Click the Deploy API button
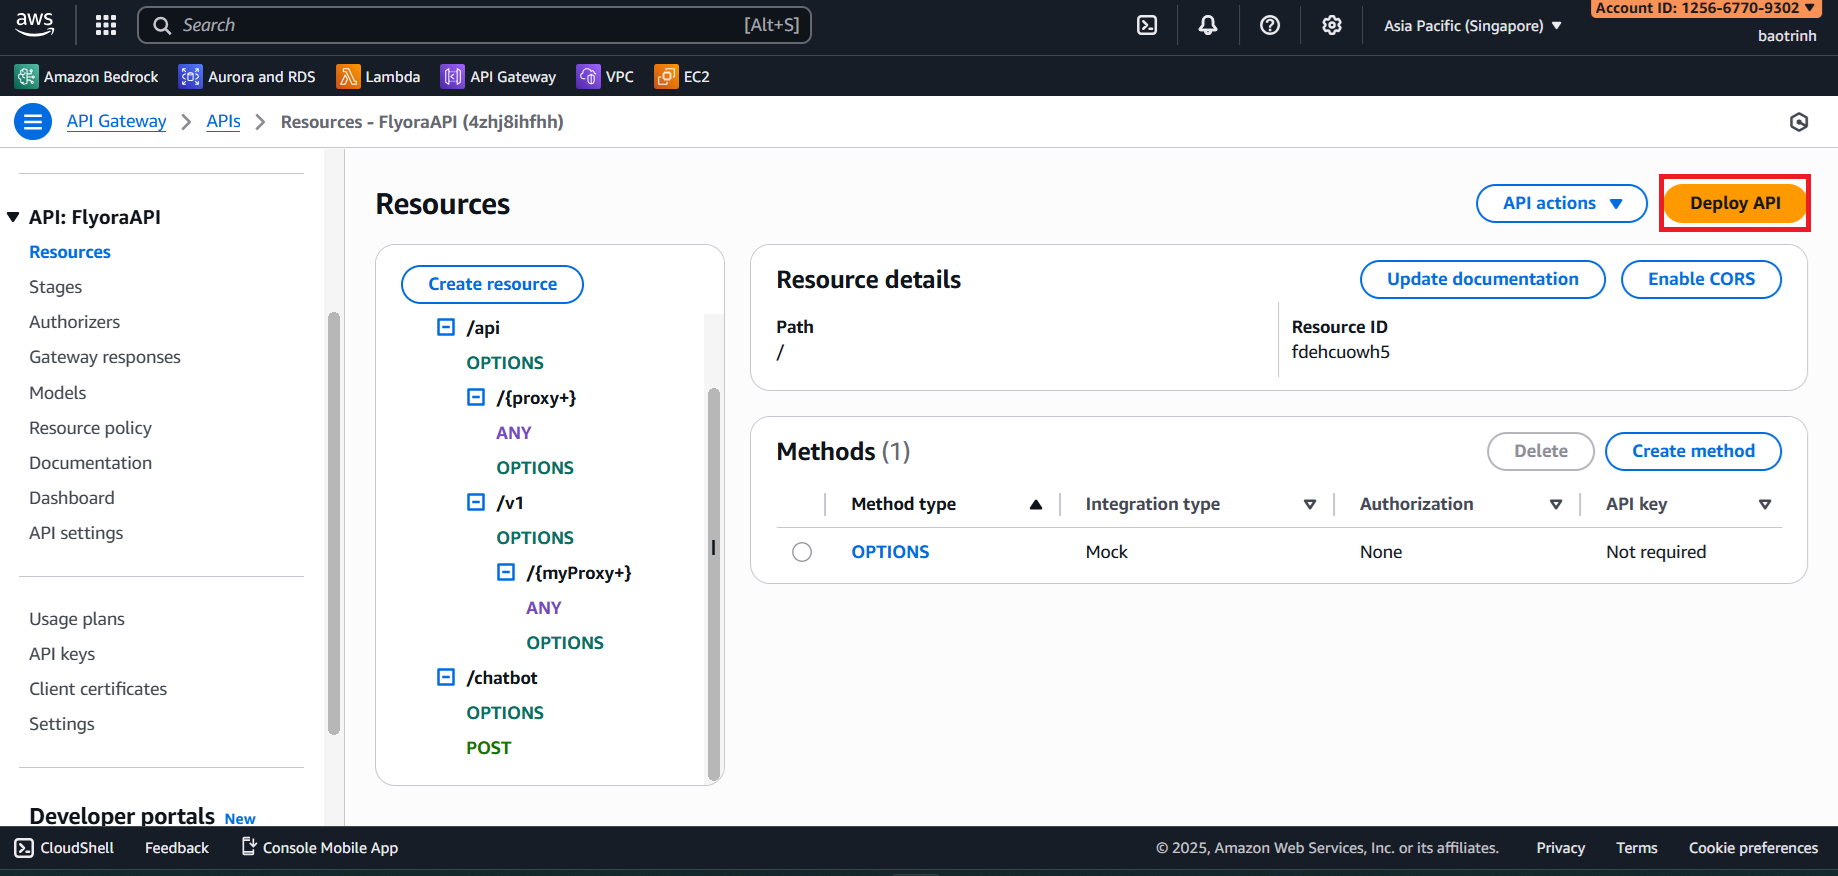Screen dimensions: 1838x876 tap(1734, 203)
